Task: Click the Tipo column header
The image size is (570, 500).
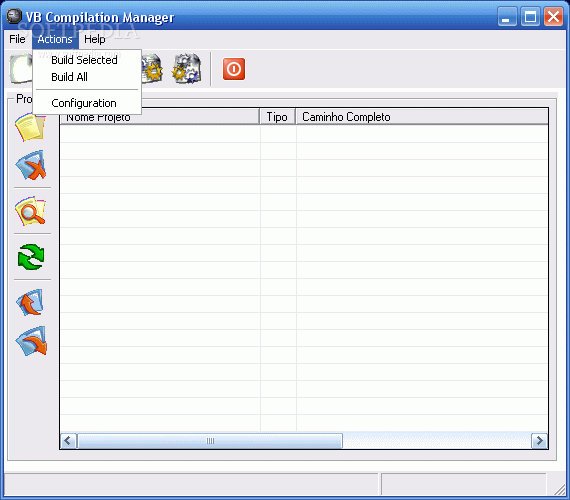Action: pos(277,117)
